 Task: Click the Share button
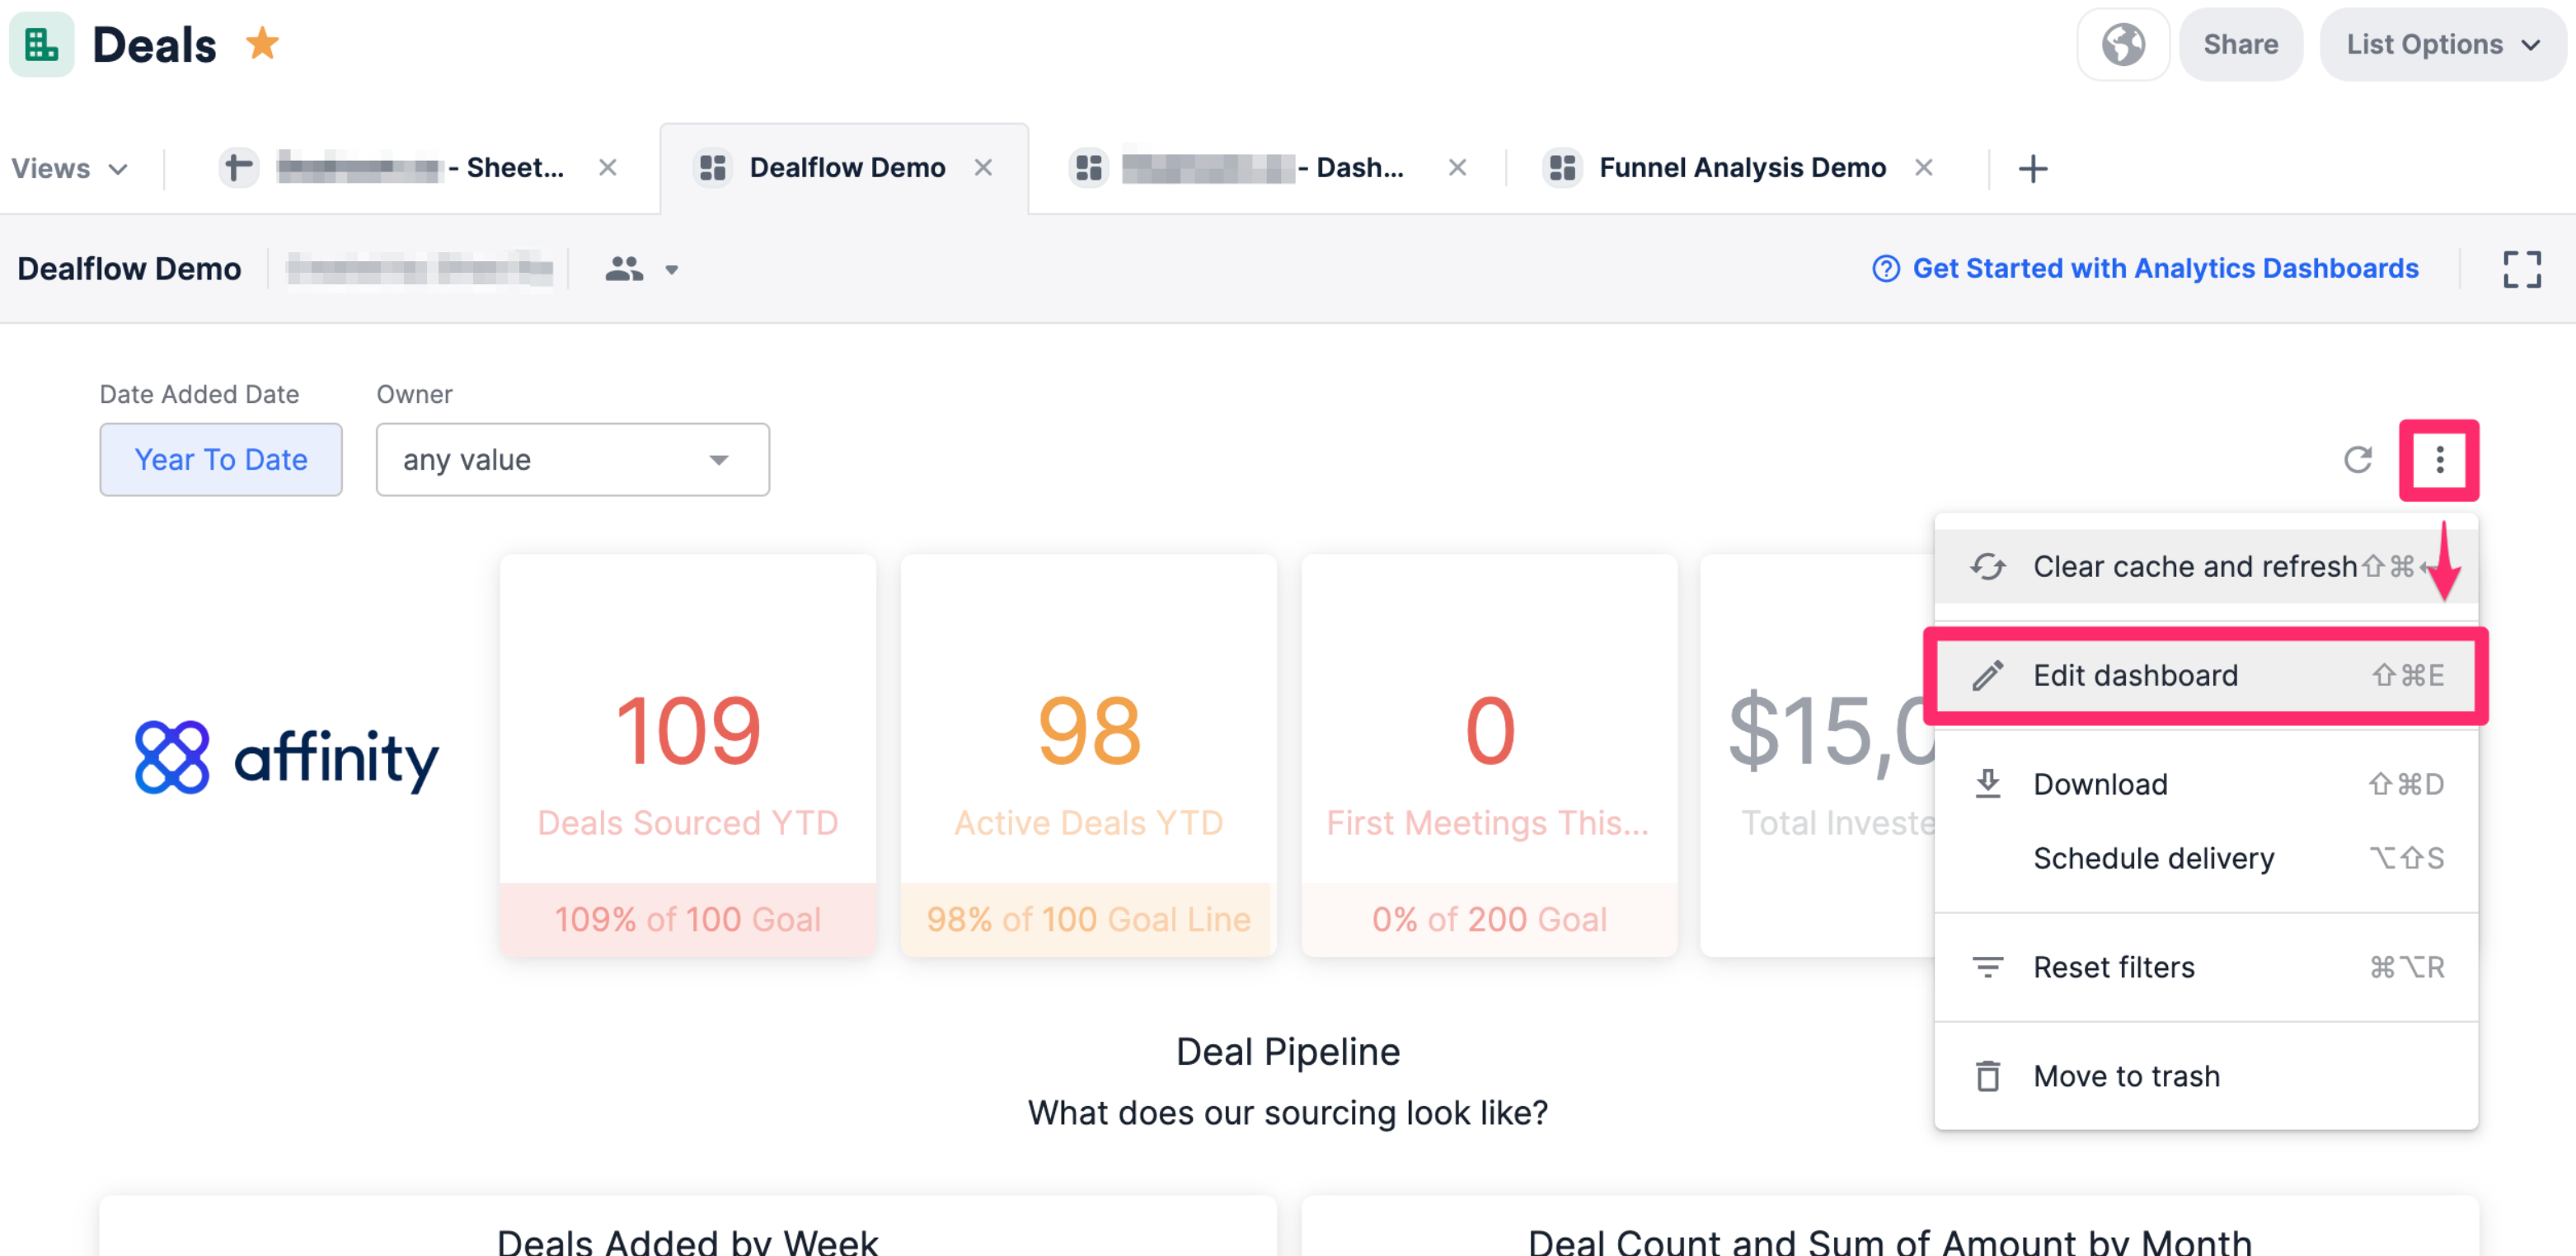2241,44
